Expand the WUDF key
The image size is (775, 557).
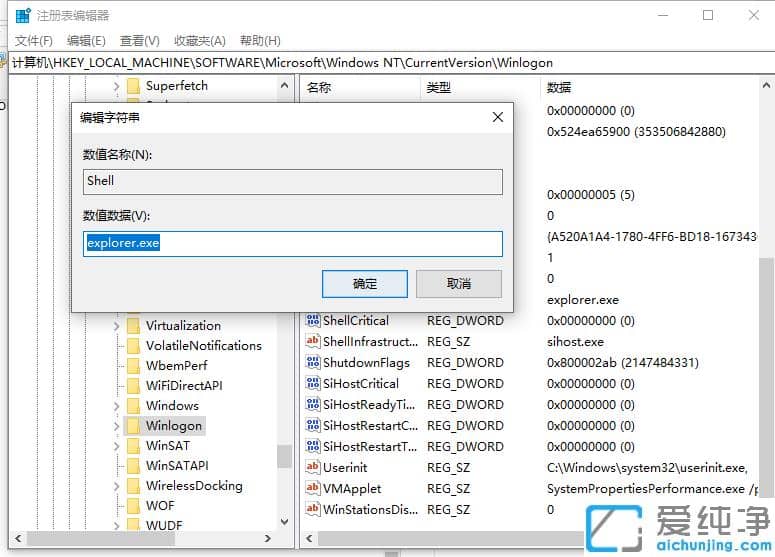point(116,525)
